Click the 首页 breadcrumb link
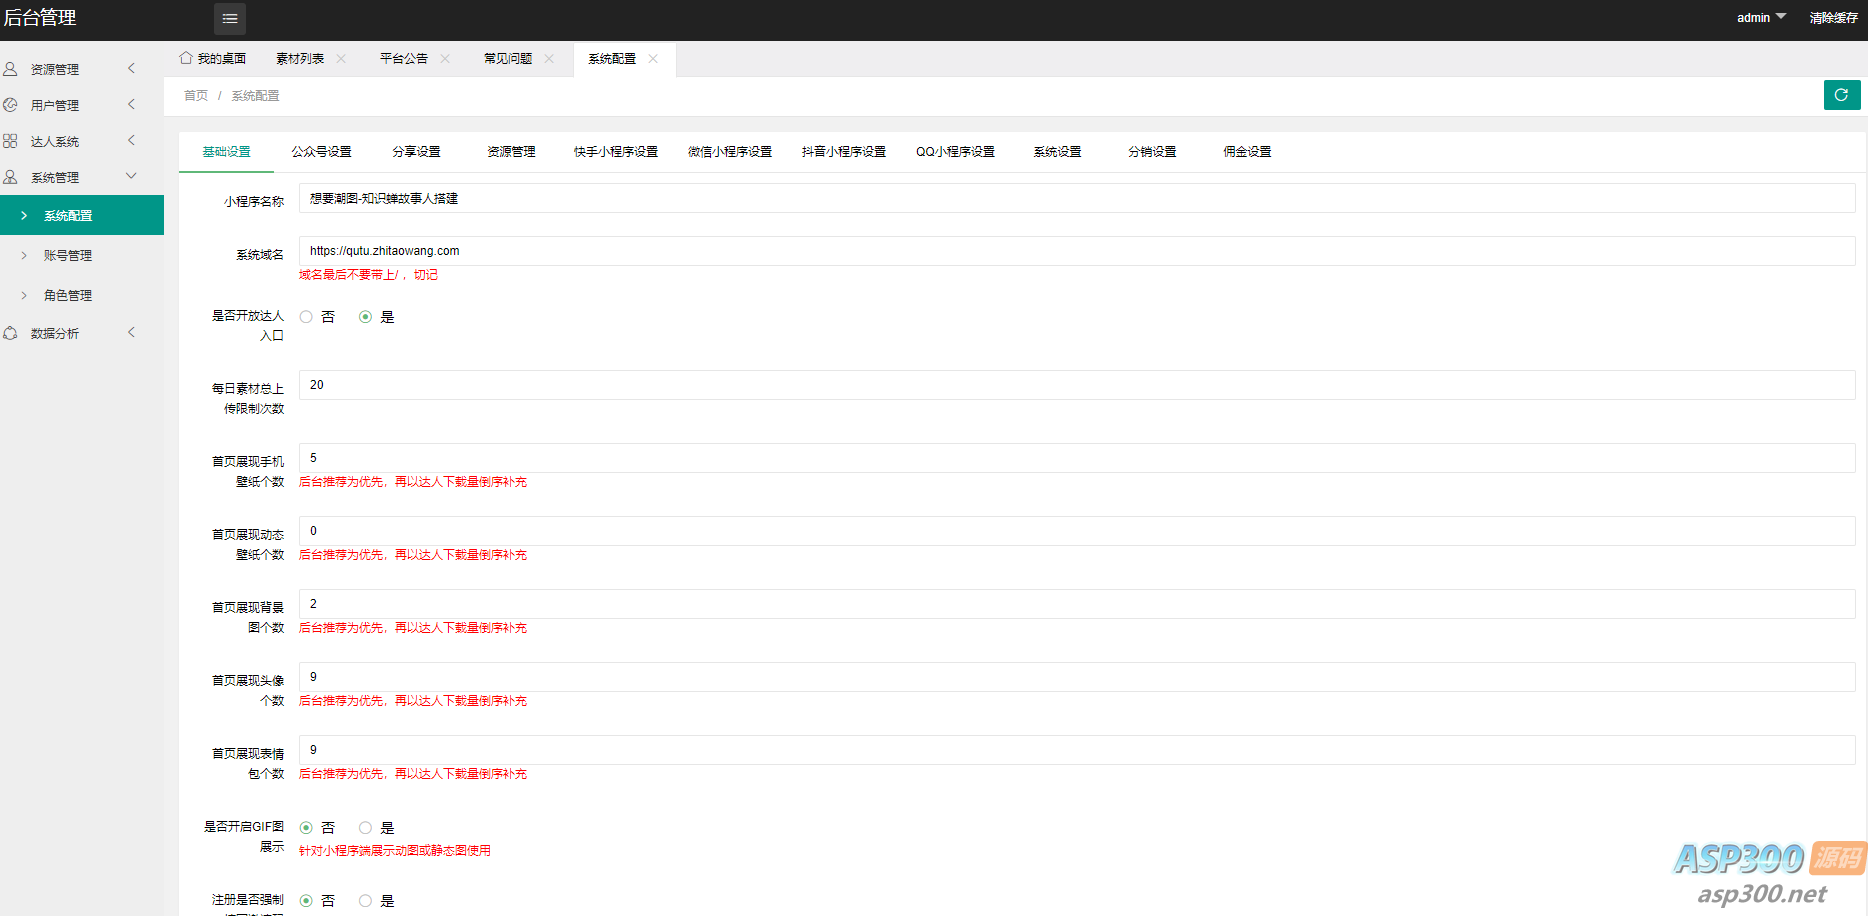 tap(196, 96)
